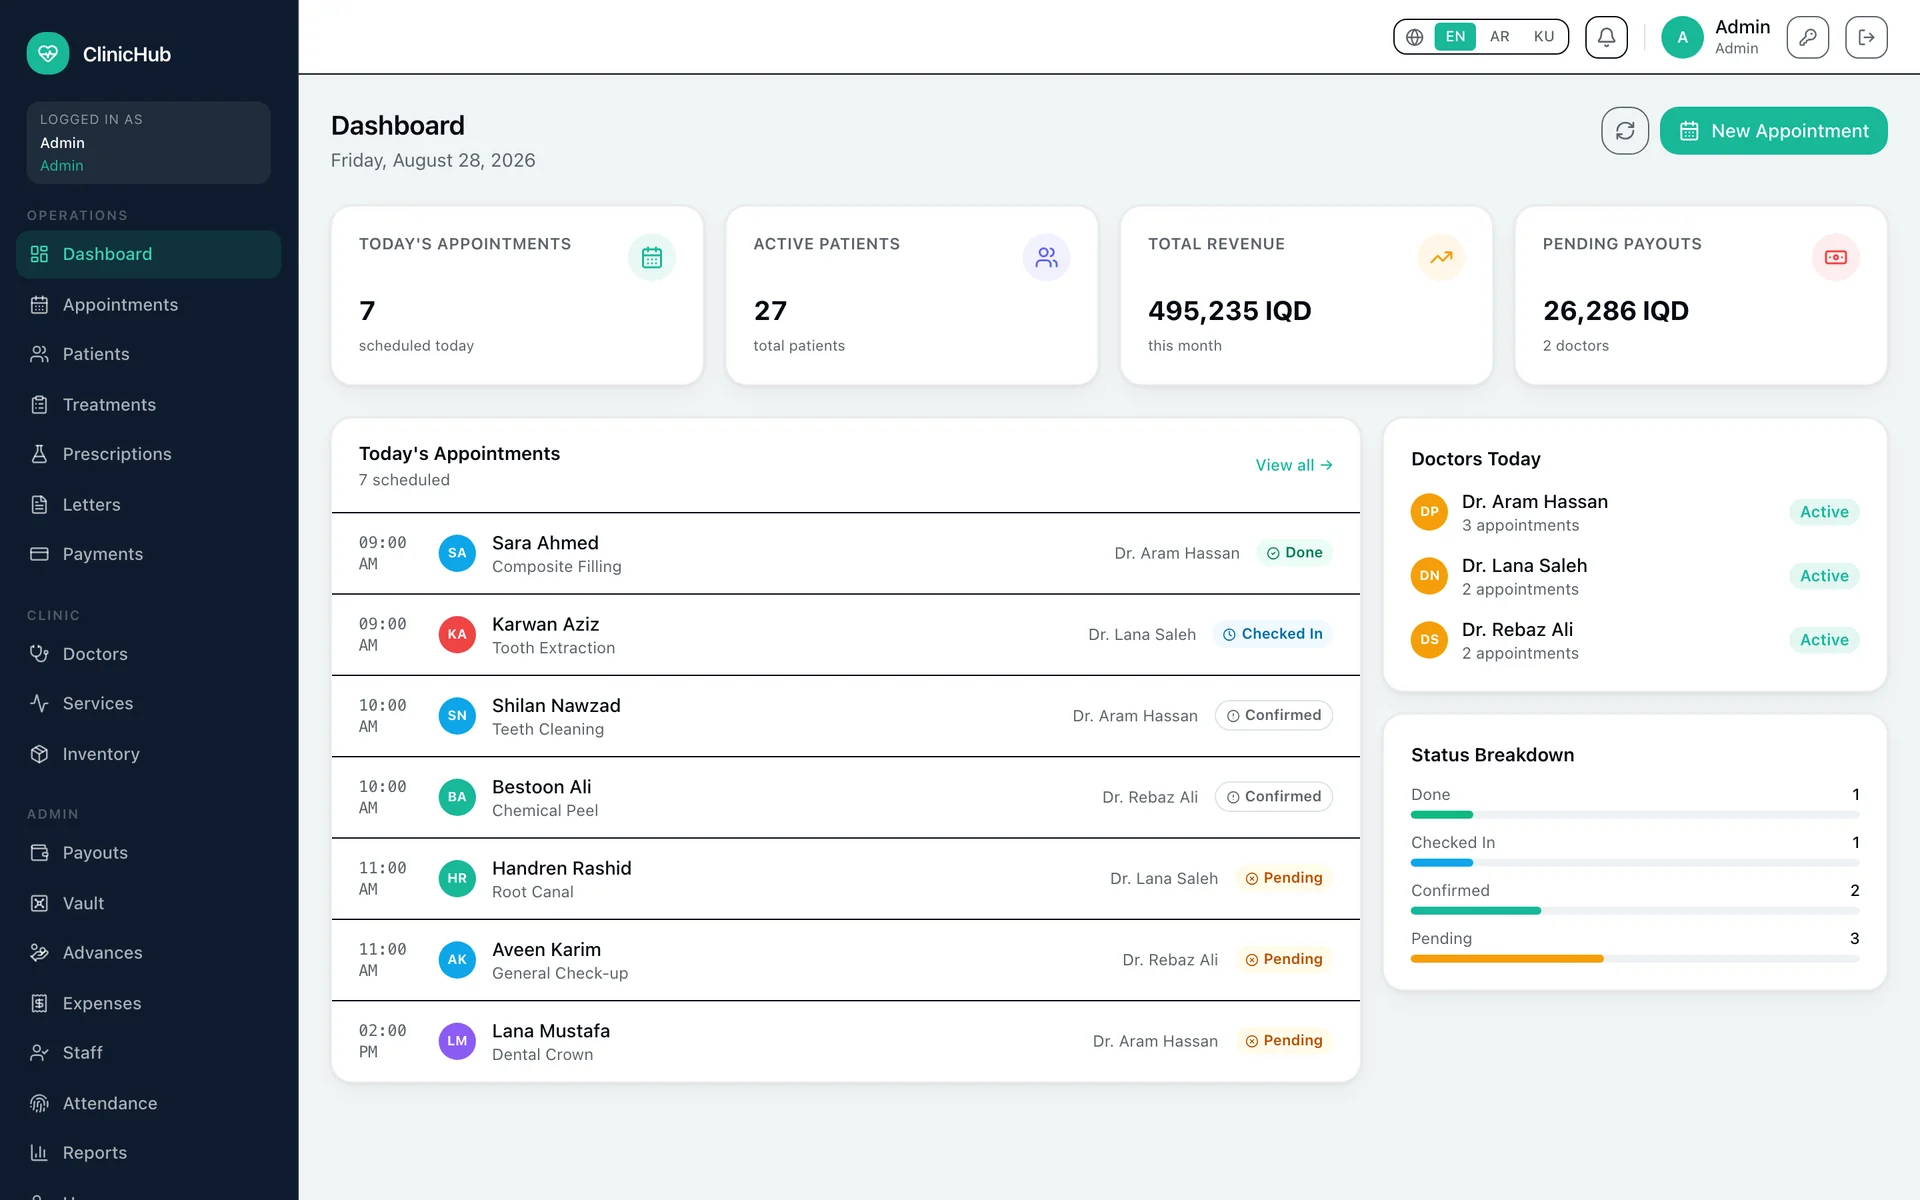Screen dimensions: 1920x1200
Task: Open Attendance in the sidebar
Action: pos(148,1104)
